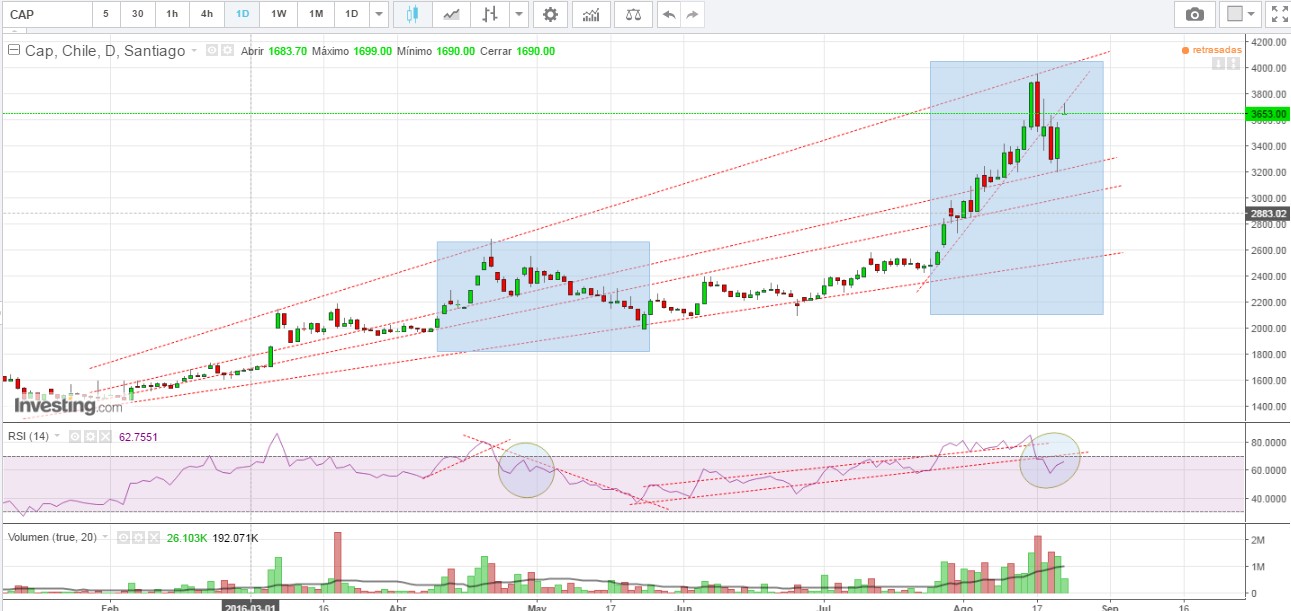Click the 2M volume axis label
The height and width of the screenshot is (611, 1291).
click(1256, 539)
